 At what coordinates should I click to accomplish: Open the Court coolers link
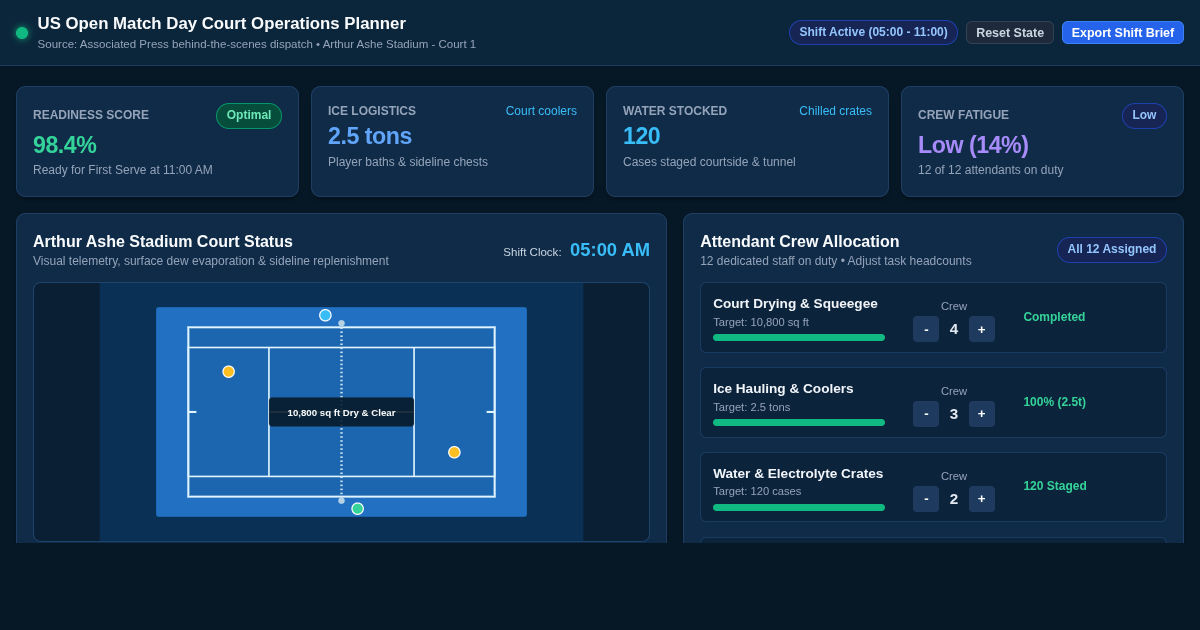point(541,111)
